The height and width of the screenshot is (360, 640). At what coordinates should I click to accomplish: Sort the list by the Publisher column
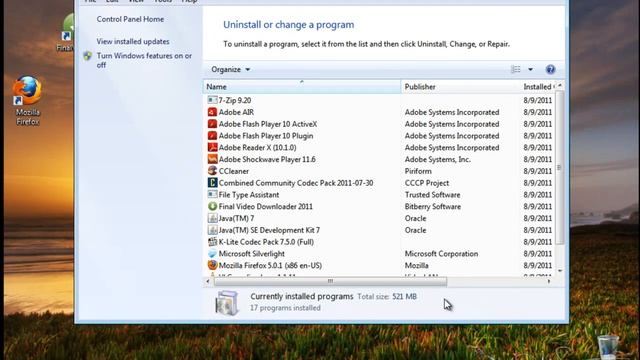click(x=460, y=87)
